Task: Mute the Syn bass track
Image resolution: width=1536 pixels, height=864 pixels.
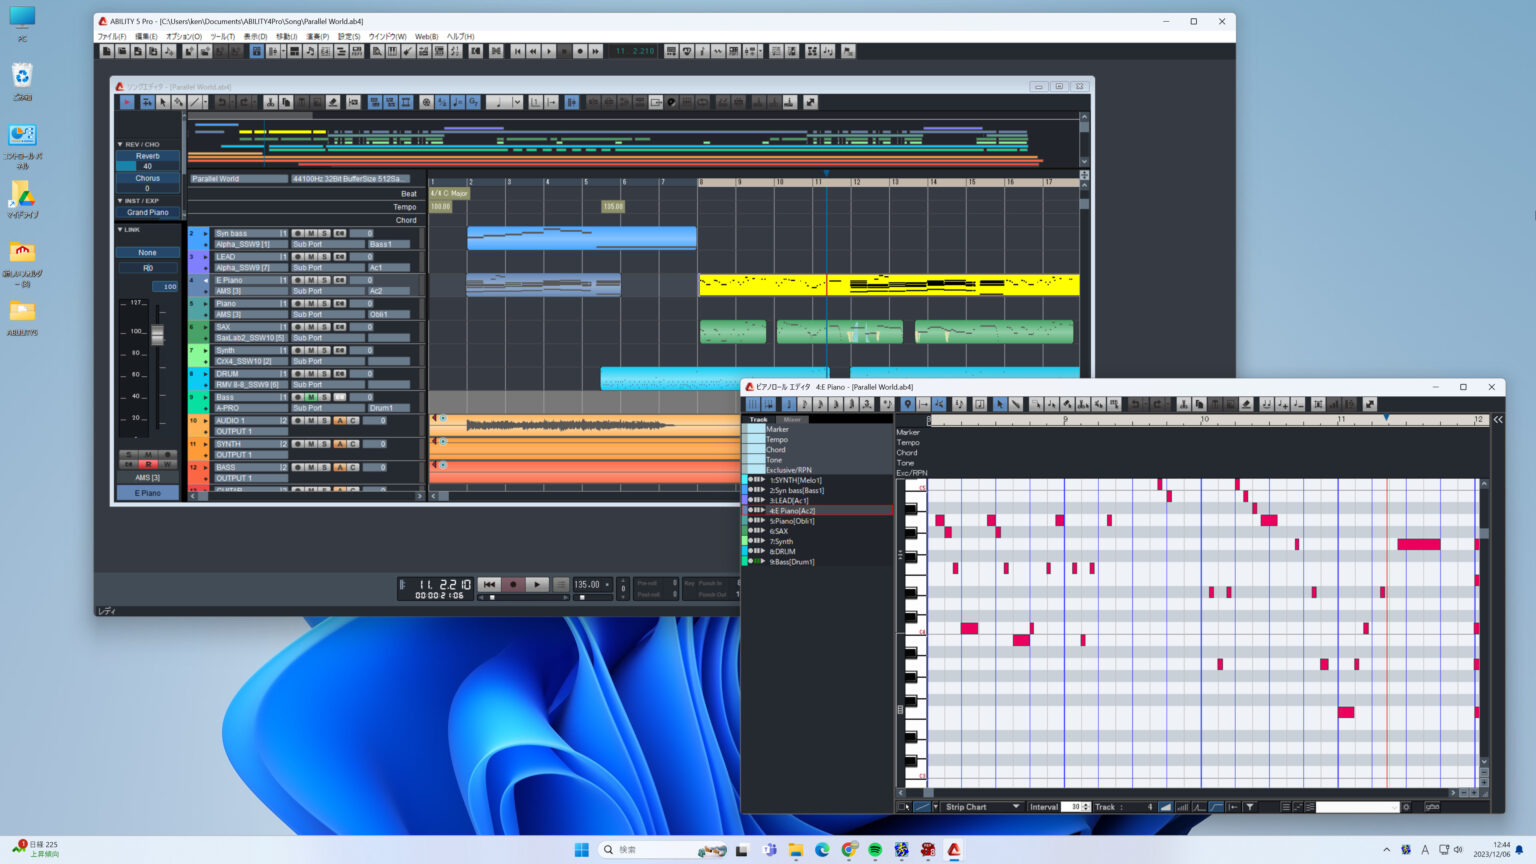Action: click(x=311, y=233)
